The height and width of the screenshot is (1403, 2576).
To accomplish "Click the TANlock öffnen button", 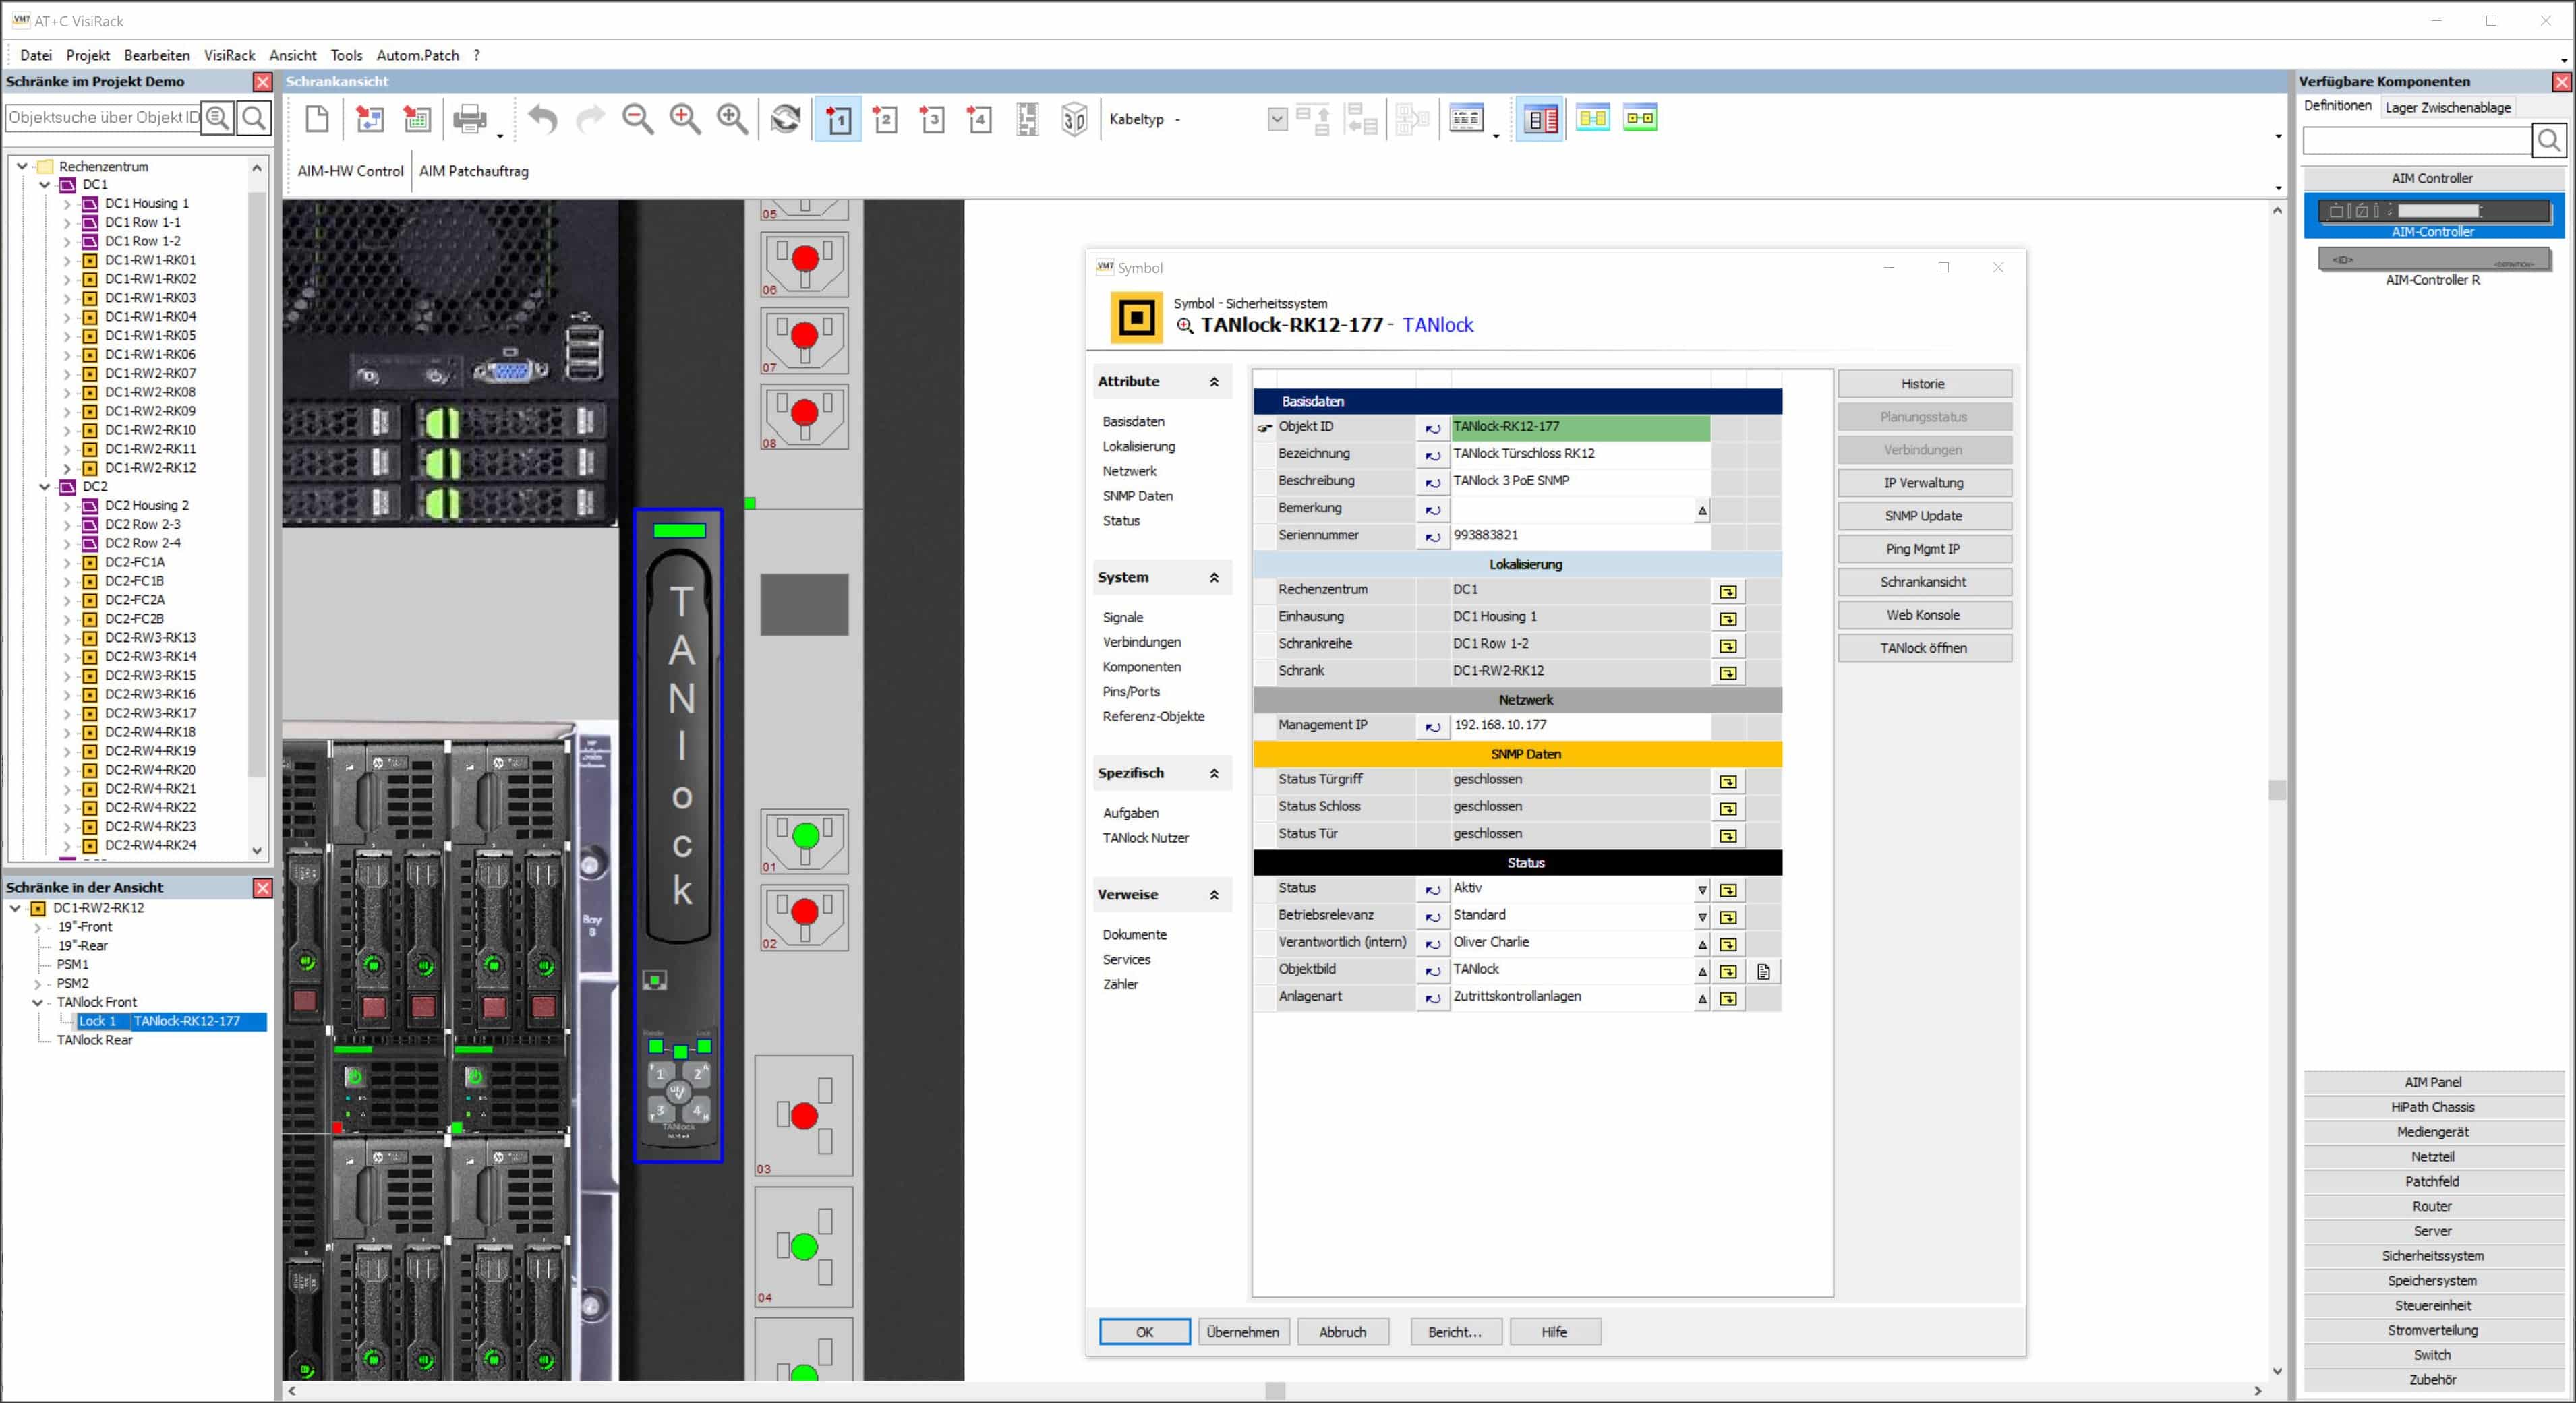I will tap(1923, 648).
